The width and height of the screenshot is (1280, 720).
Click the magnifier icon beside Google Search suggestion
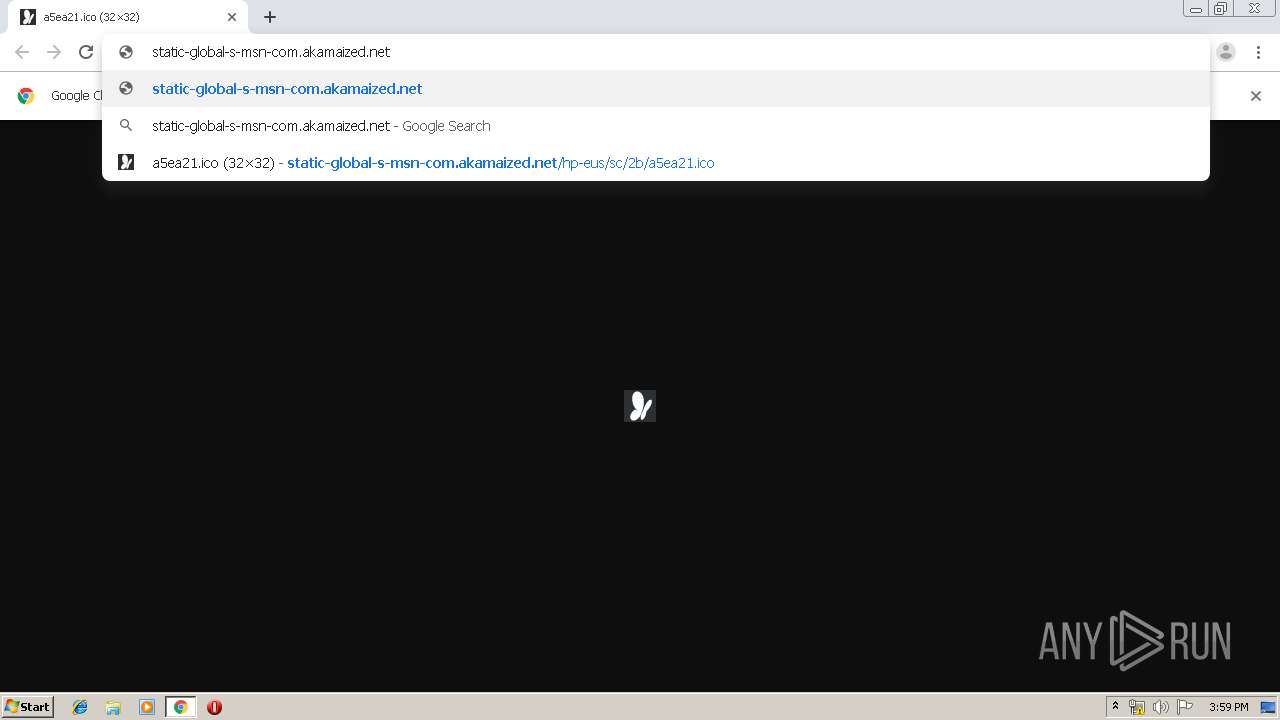(126, 126)
